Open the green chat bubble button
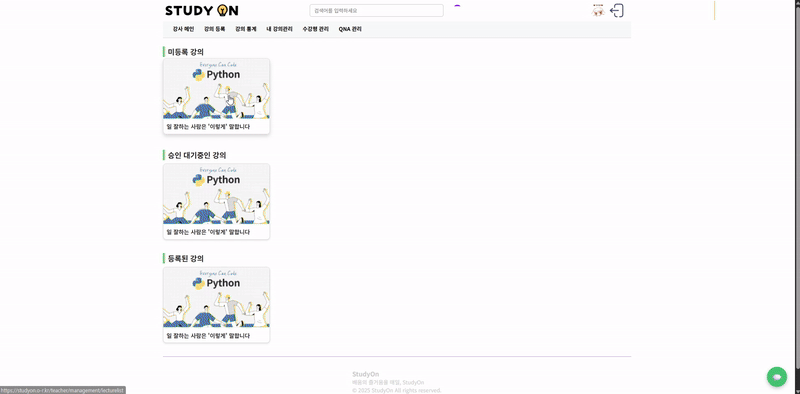This screenshot has height=394, width=800. 777,377
